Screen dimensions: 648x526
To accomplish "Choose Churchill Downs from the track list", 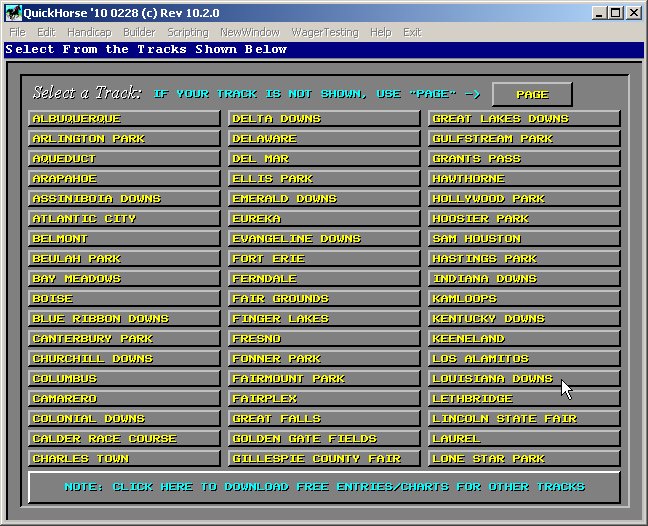I will coord(124,359).
